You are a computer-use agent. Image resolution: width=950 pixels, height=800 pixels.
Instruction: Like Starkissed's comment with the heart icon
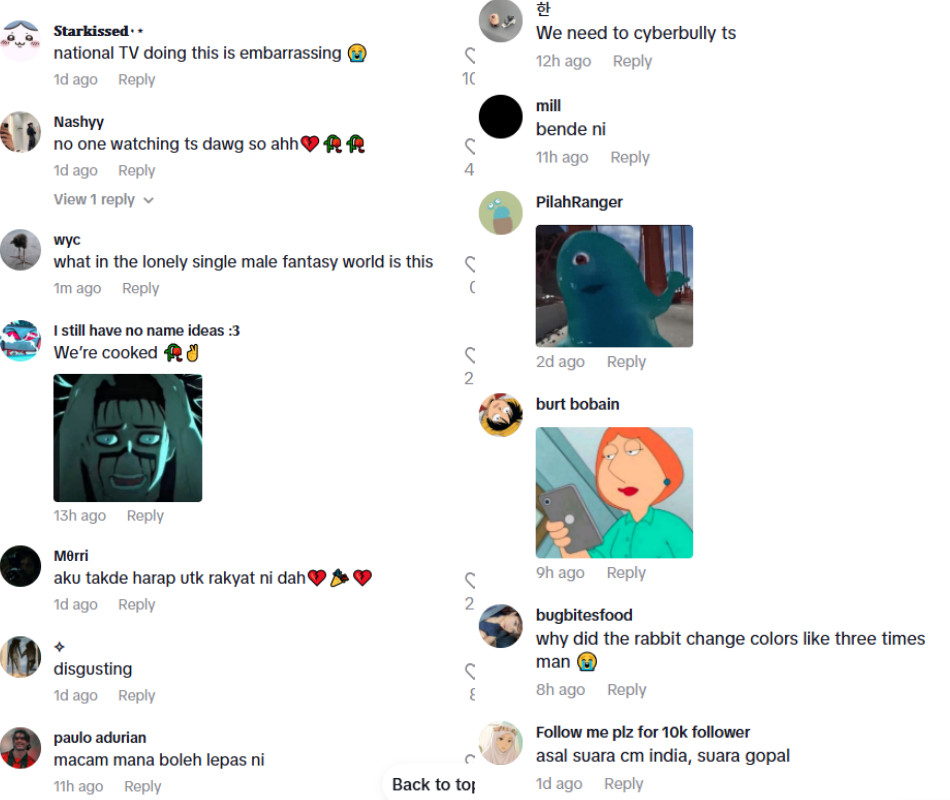(470, 55)
